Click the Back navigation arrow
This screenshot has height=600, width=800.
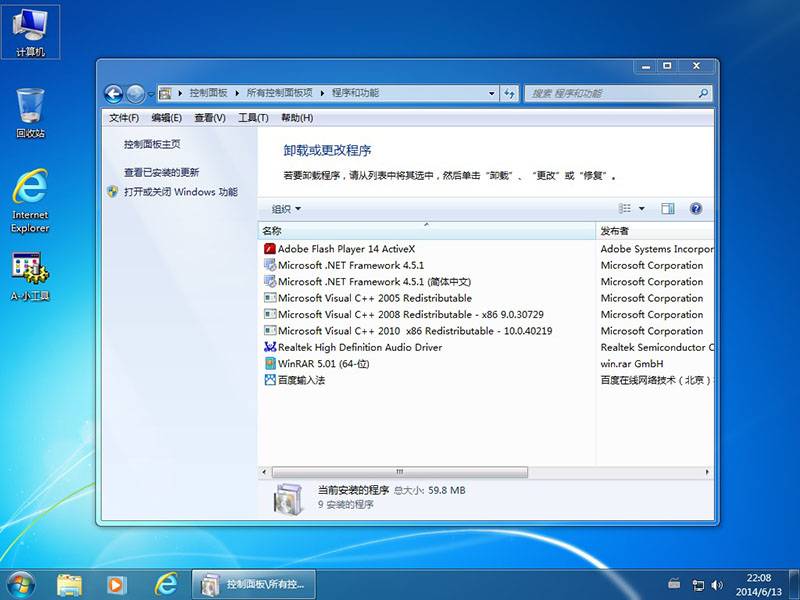[113, 94]
